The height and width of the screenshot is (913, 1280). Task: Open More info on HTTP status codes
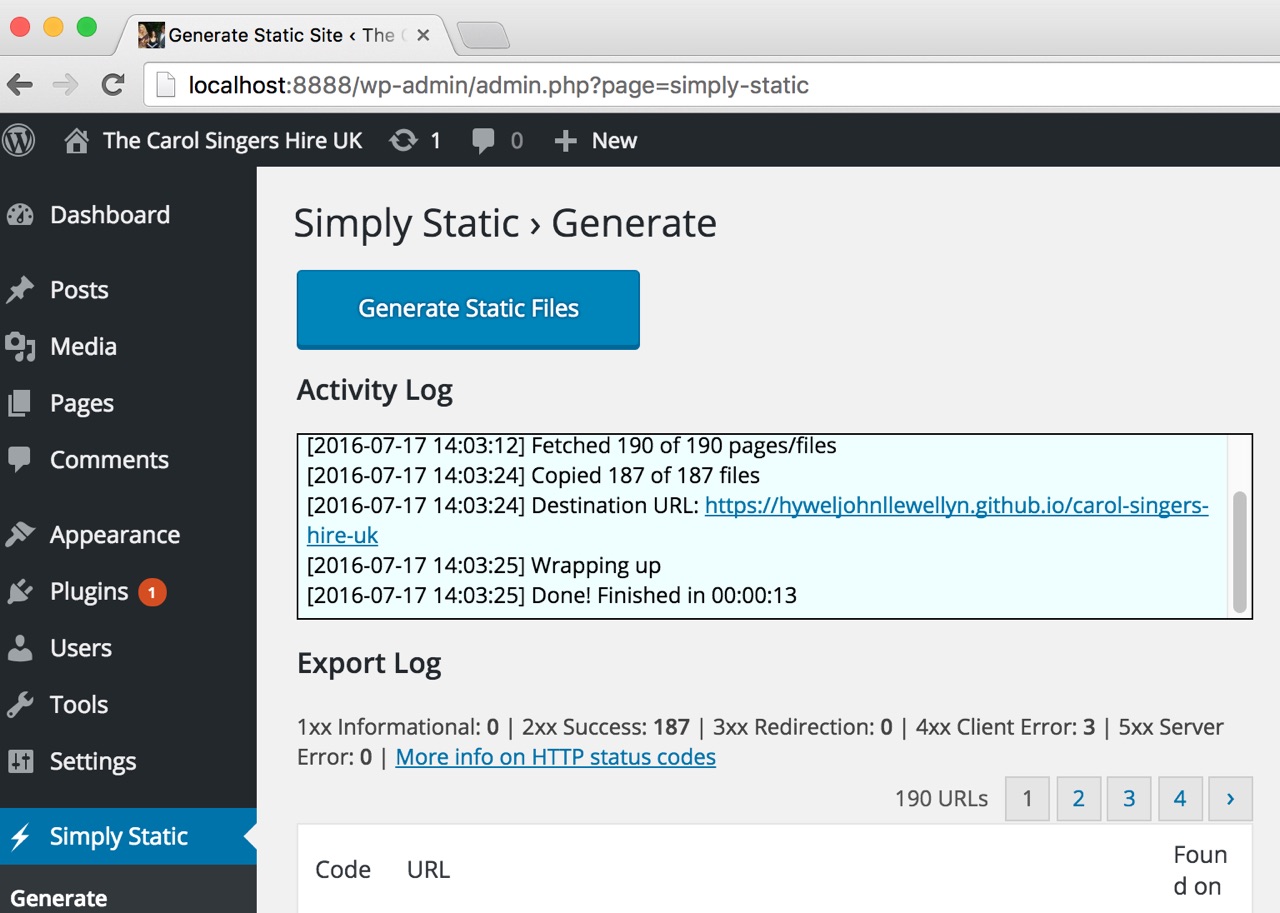click(x=555, y=757)
